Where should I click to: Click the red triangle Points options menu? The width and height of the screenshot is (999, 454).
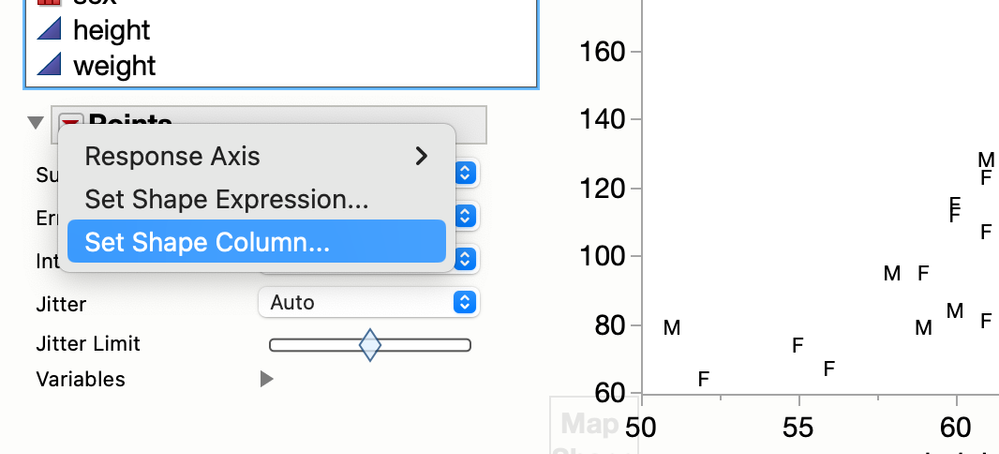[x=71, y=121]
